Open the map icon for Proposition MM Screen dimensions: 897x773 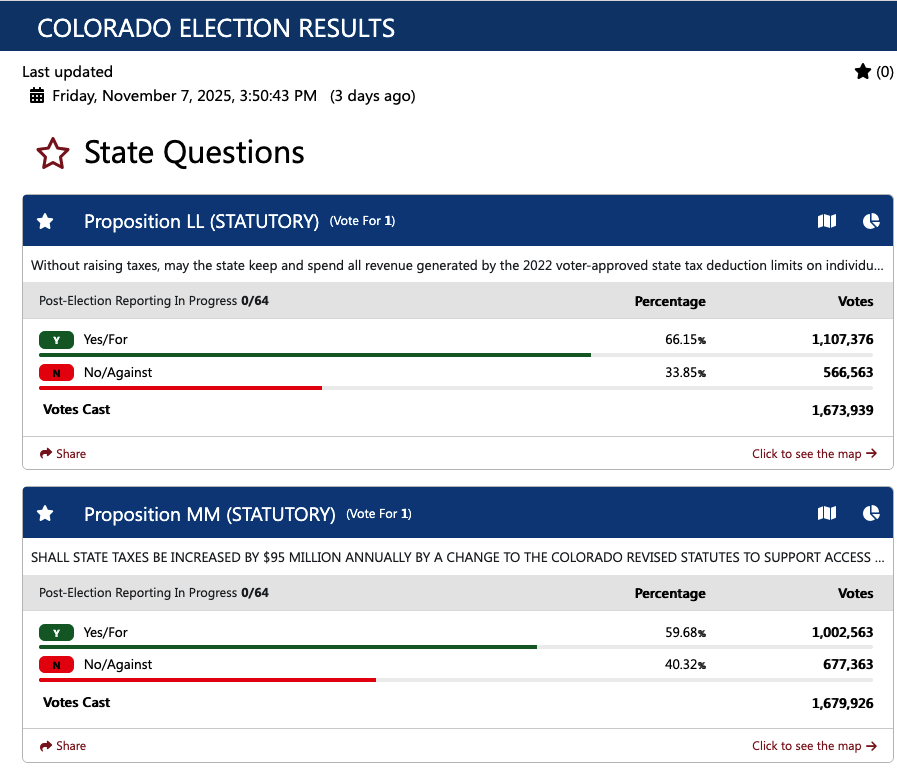827,513
